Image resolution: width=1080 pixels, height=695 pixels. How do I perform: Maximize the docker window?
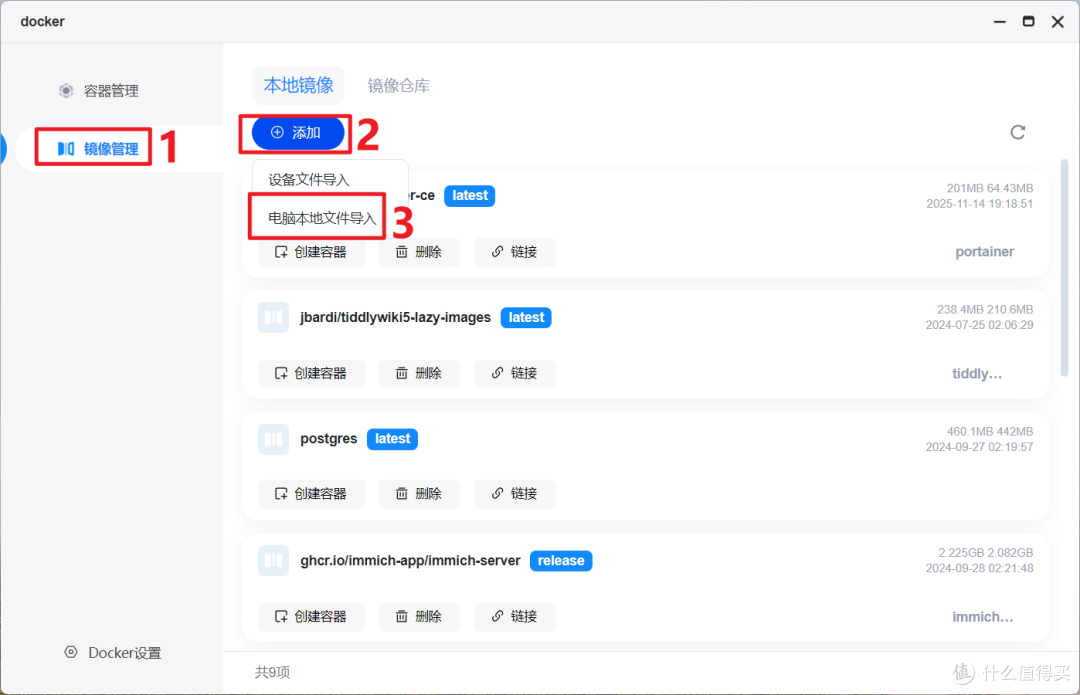(1028, 21)
